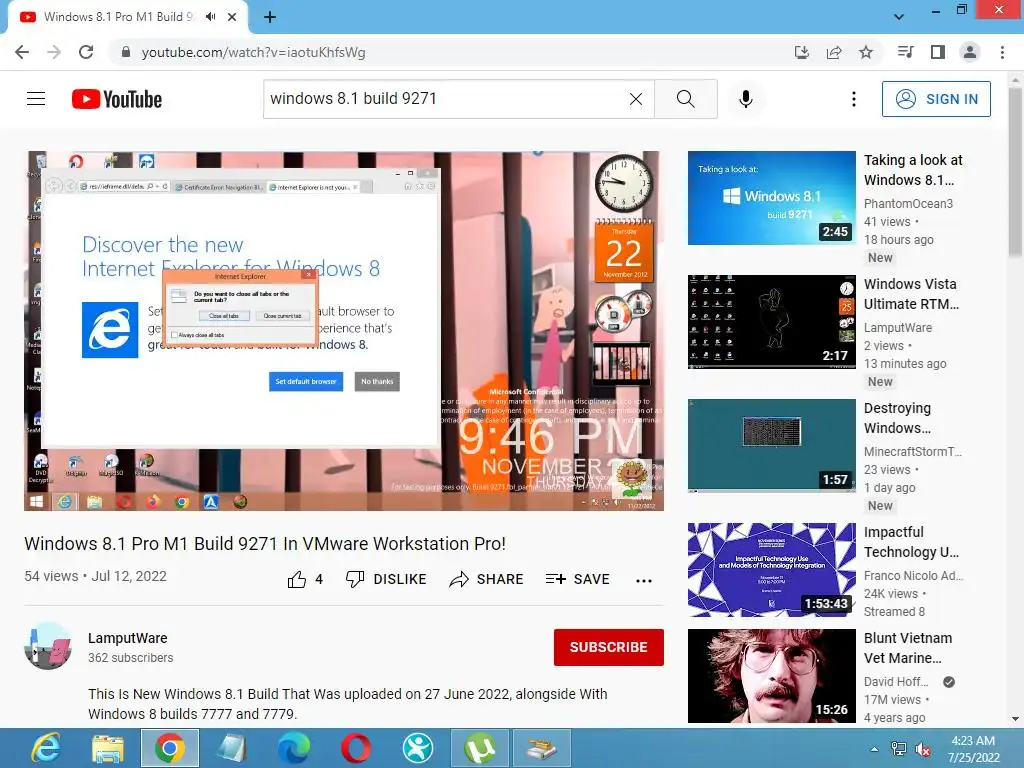Go forward in Chrome browser
The height and width of the screenshot is (768, 1024).
[54, 52]
